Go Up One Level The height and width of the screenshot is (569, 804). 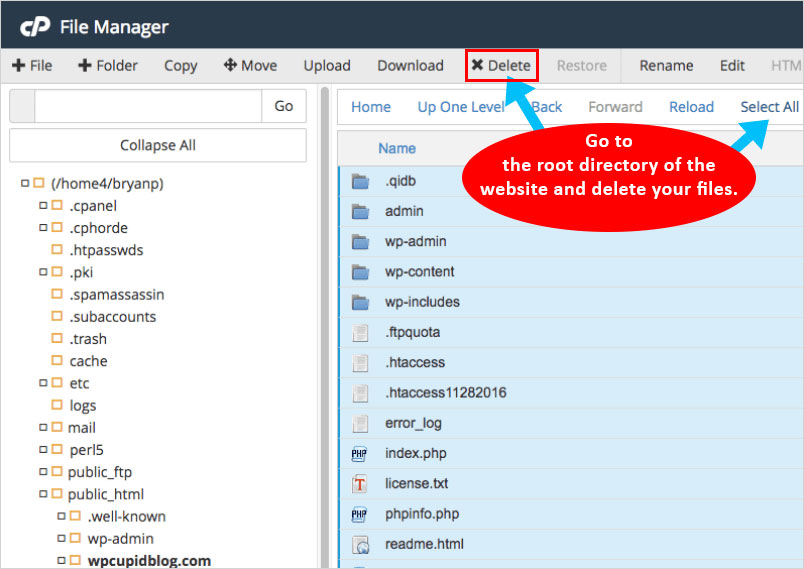[461, 107]
